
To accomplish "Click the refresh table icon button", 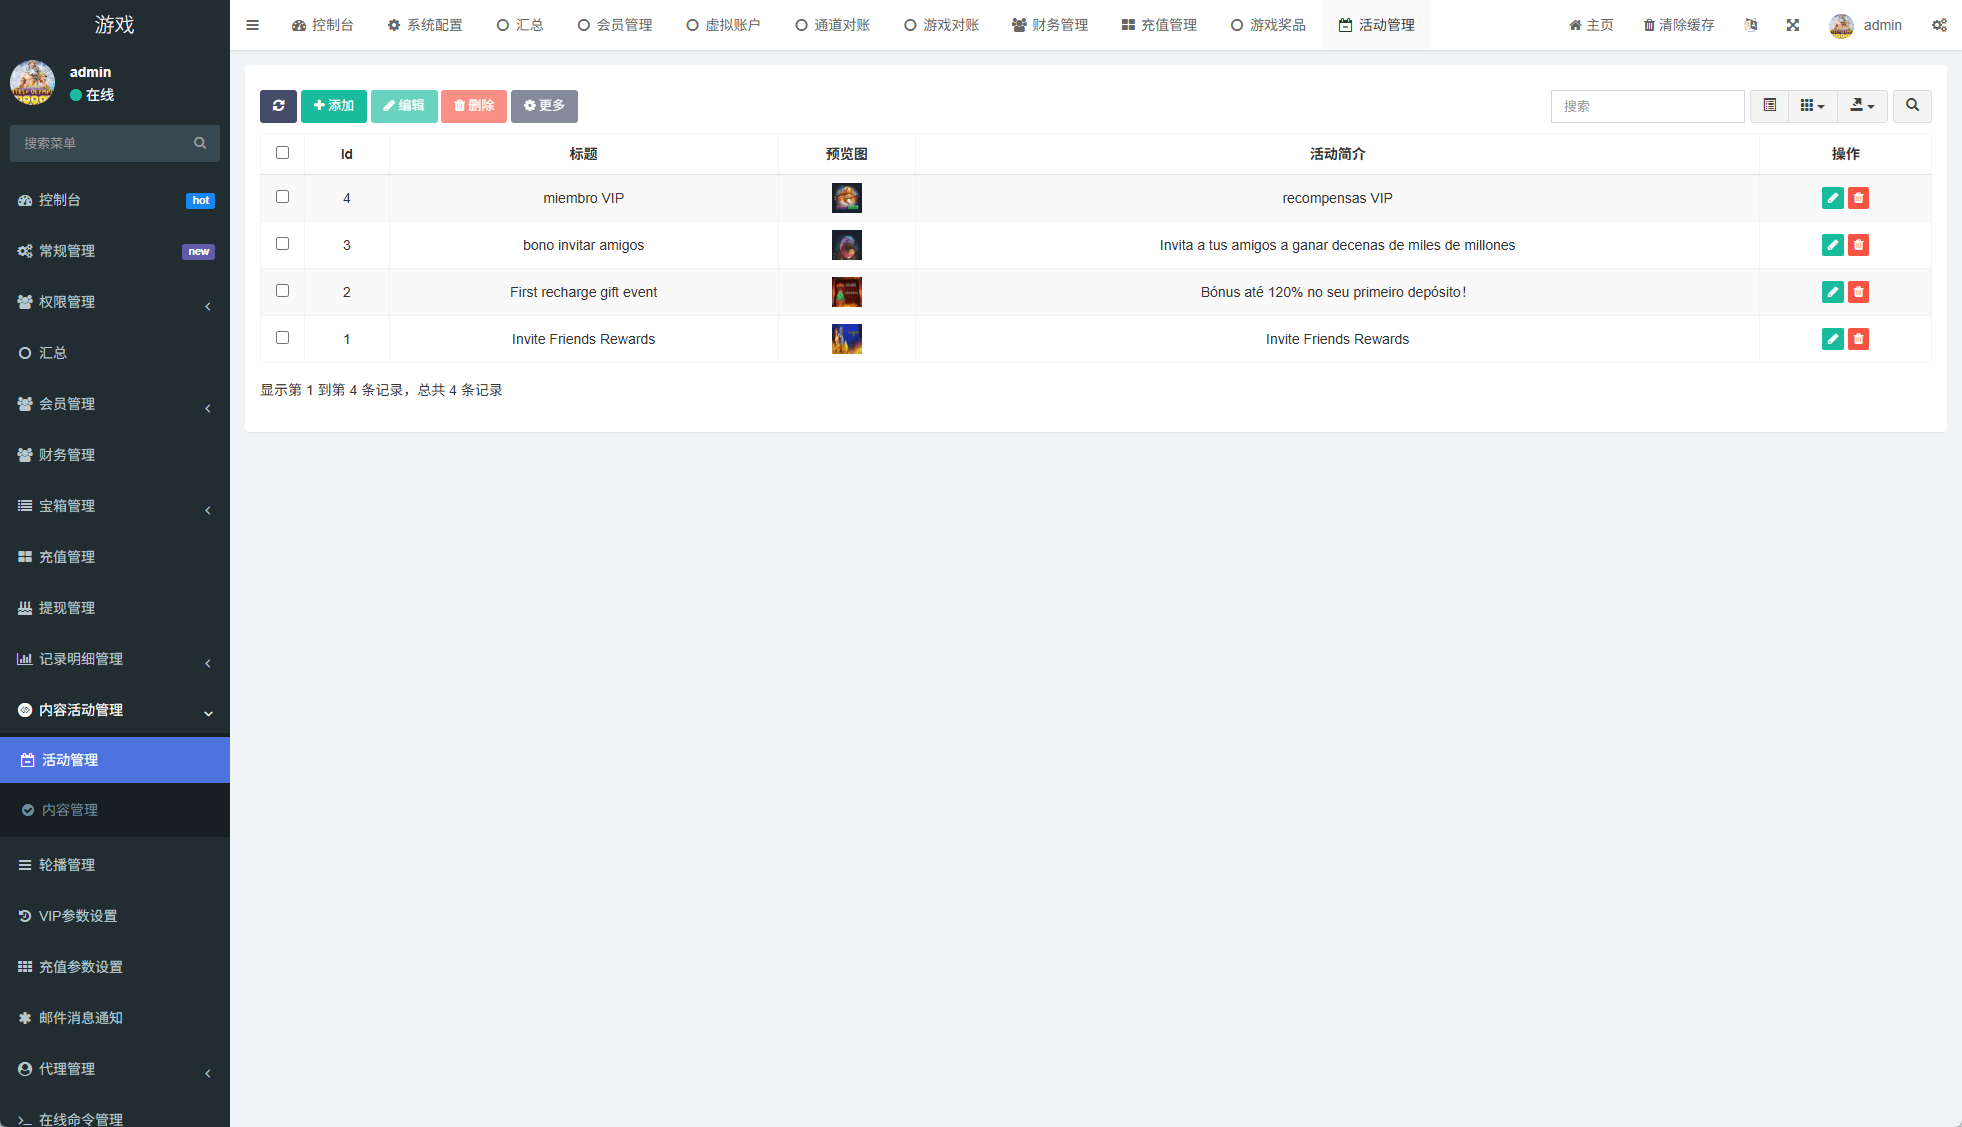I will click(x=278, y=106).
